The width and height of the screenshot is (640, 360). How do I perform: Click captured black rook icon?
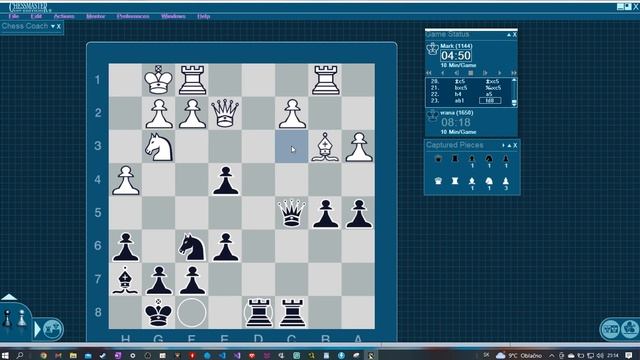tap(455, 158)
